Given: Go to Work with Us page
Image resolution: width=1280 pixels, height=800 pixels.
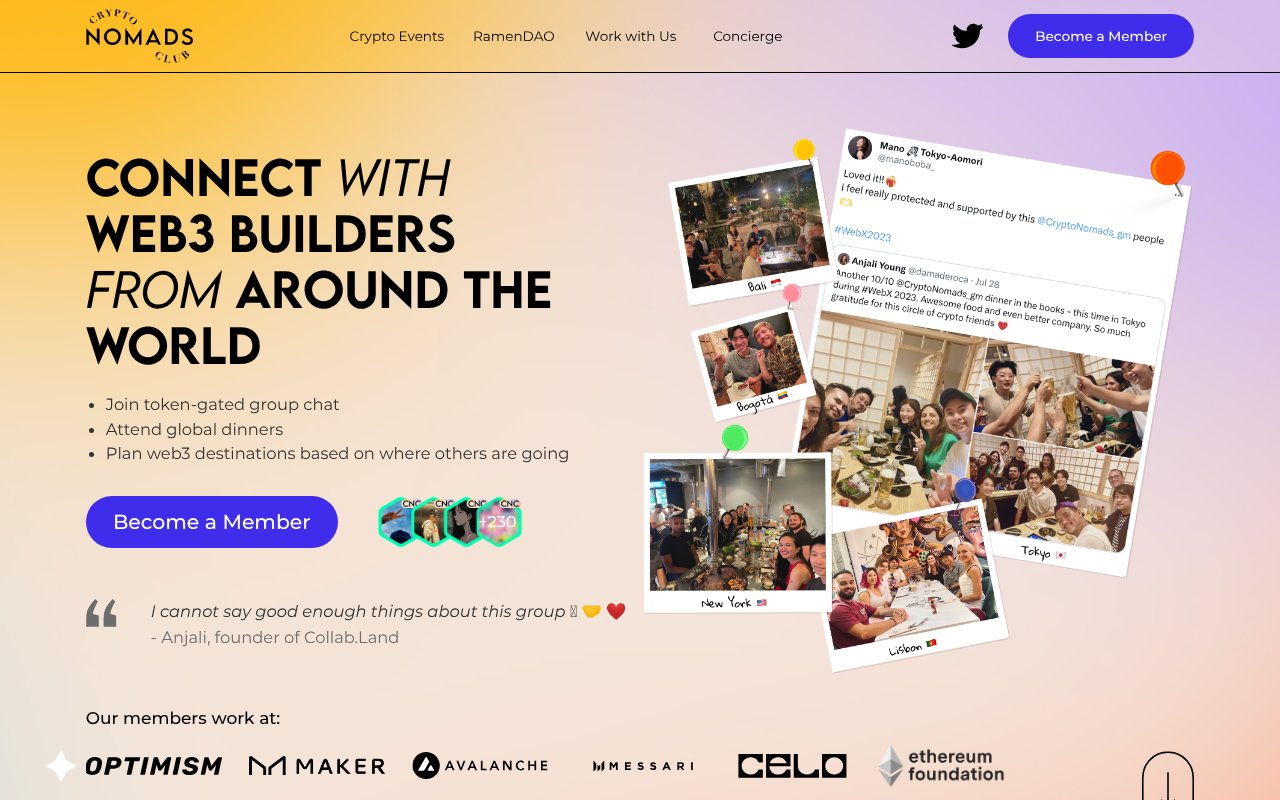Looking at the screenshot, I should (x=631, y=36).
